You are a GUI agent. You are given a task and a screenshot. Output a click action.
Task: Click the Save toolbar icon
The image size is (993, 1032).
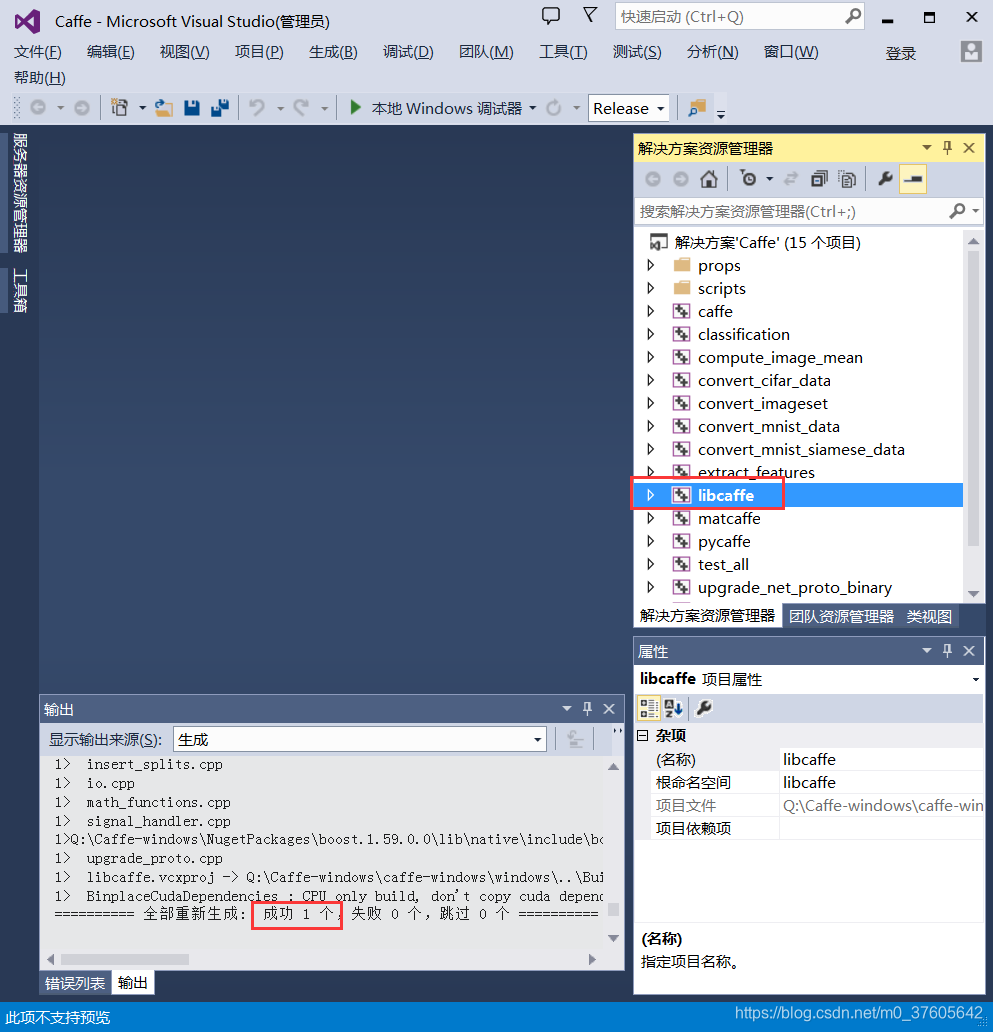point(191,107)
